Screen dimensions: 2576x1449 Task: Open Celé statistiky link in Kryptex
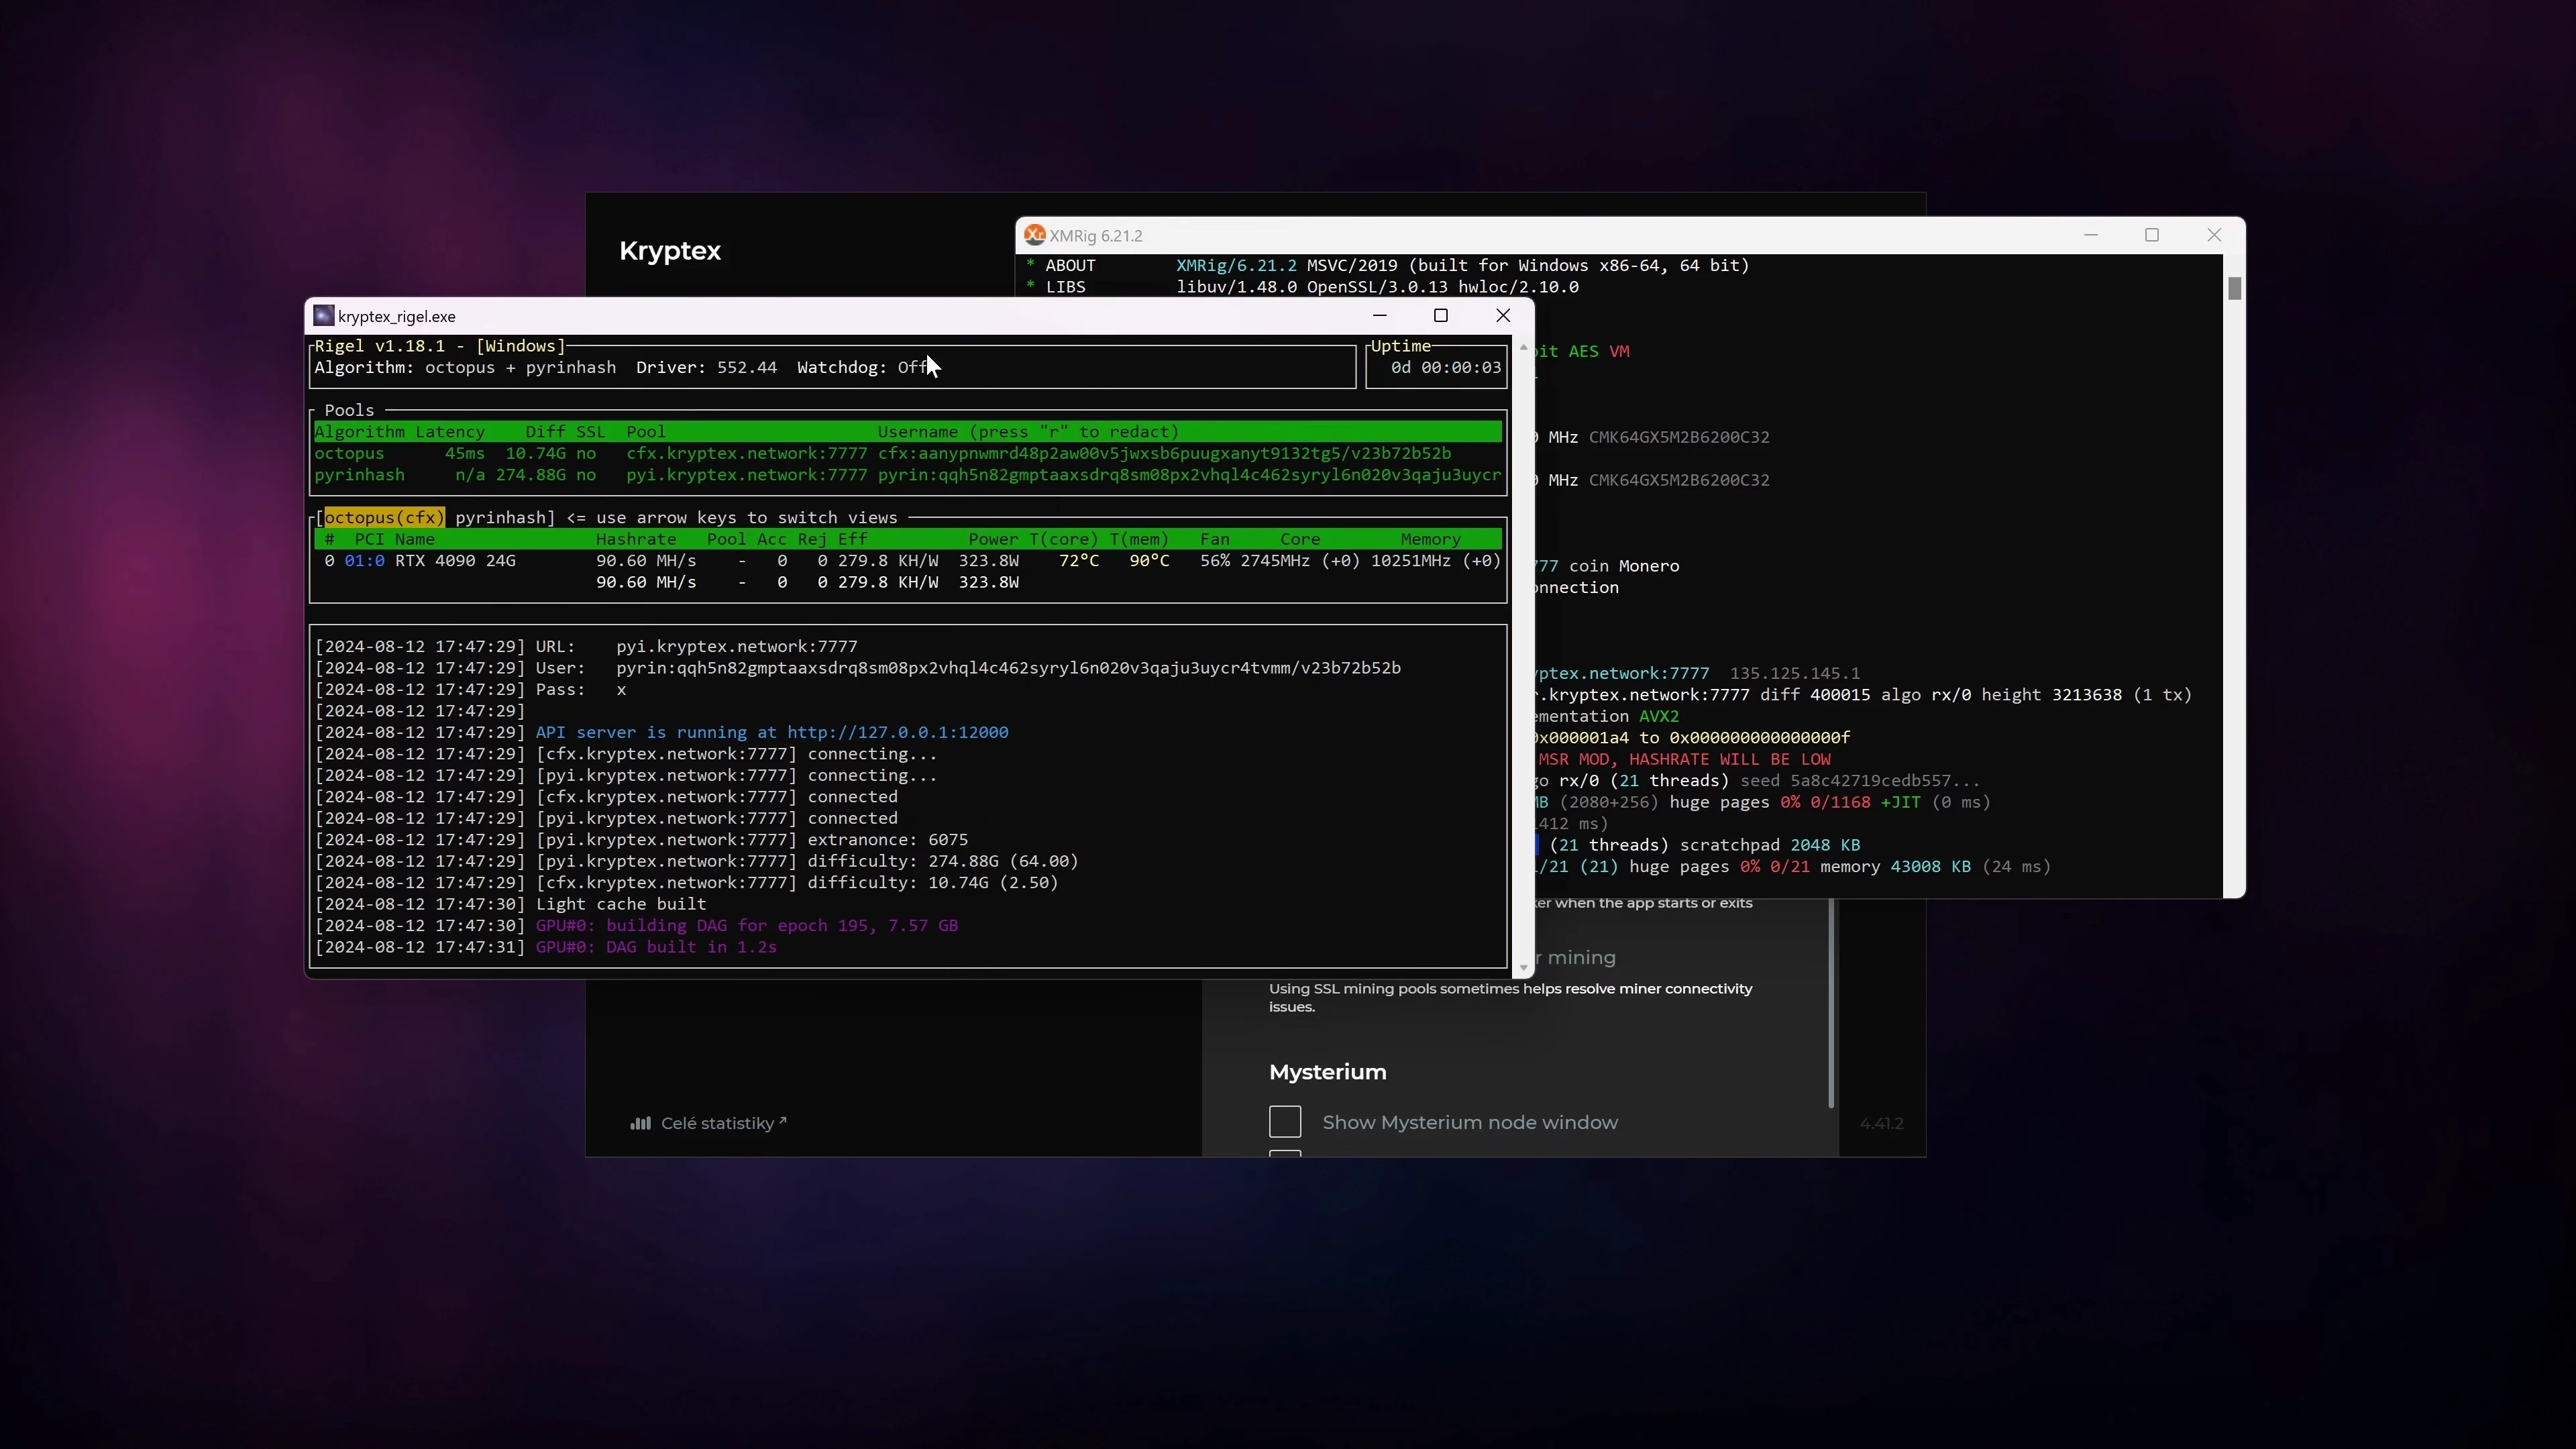(x=723, y=1123)
